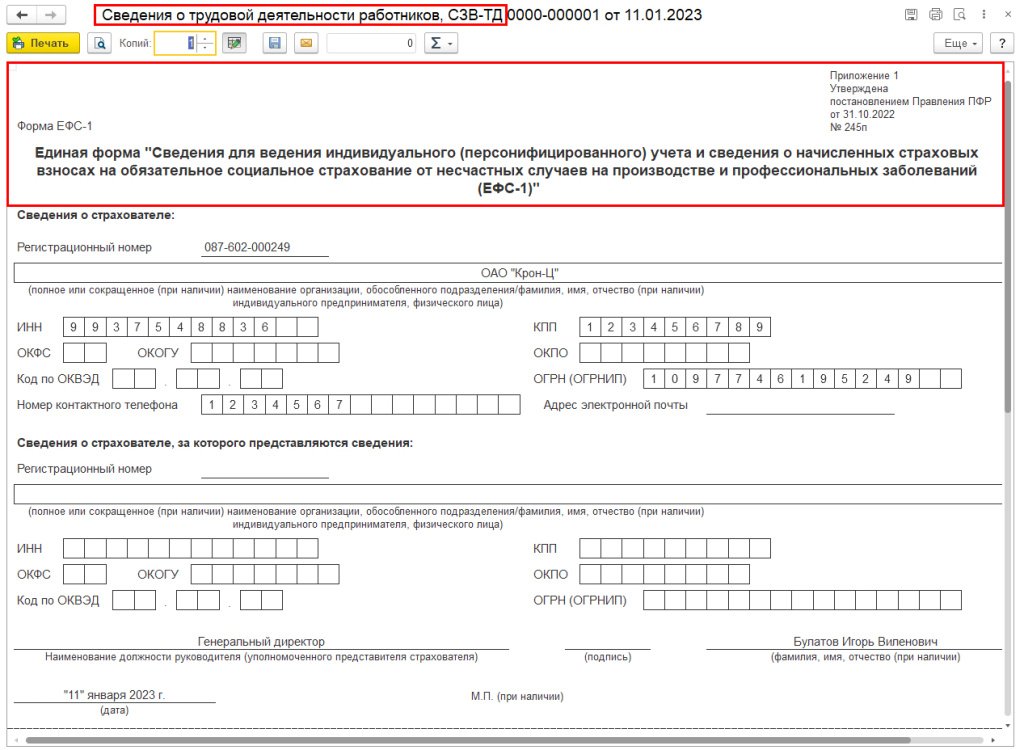Click the sum value field showing 0
The image size is (1024, 750).
371,44
